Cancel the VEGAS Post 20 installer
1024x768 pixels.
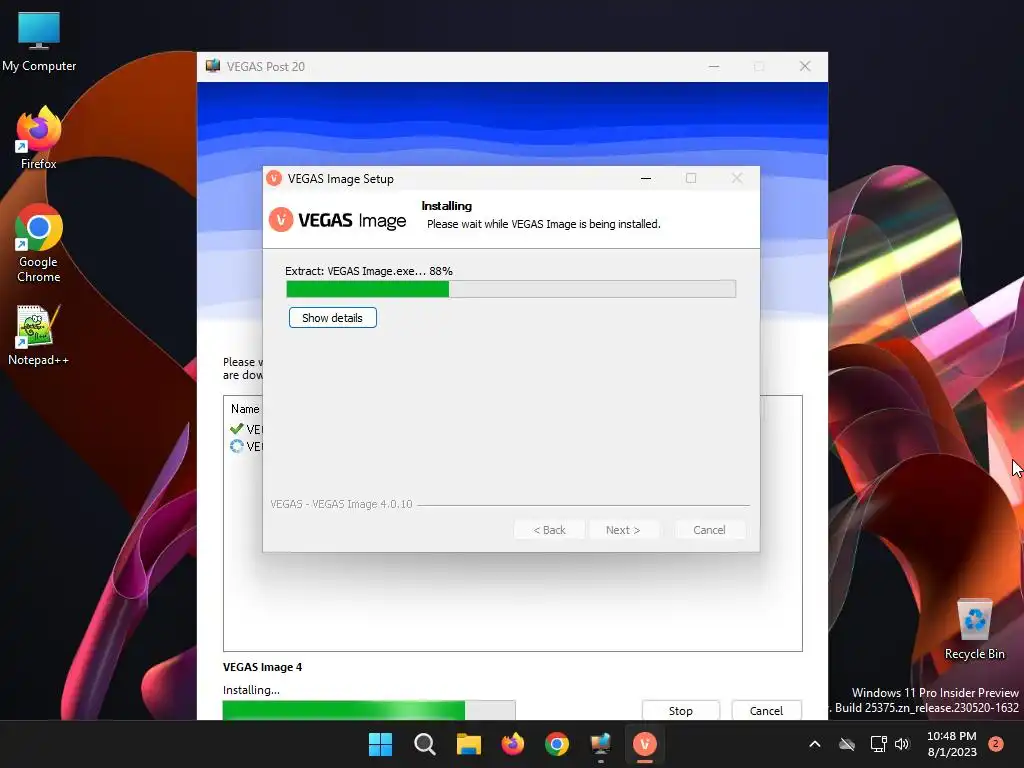766,711
